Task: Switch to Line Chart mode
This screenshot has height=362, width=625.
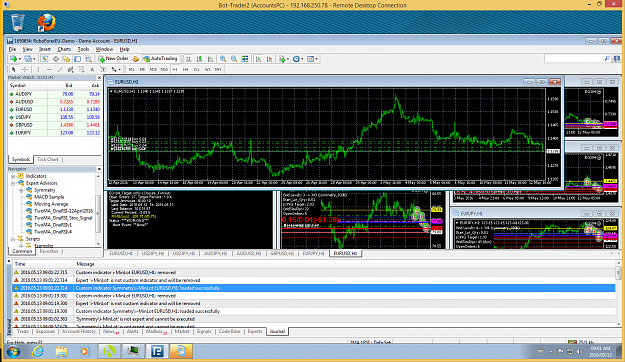Action: point(210,59)
